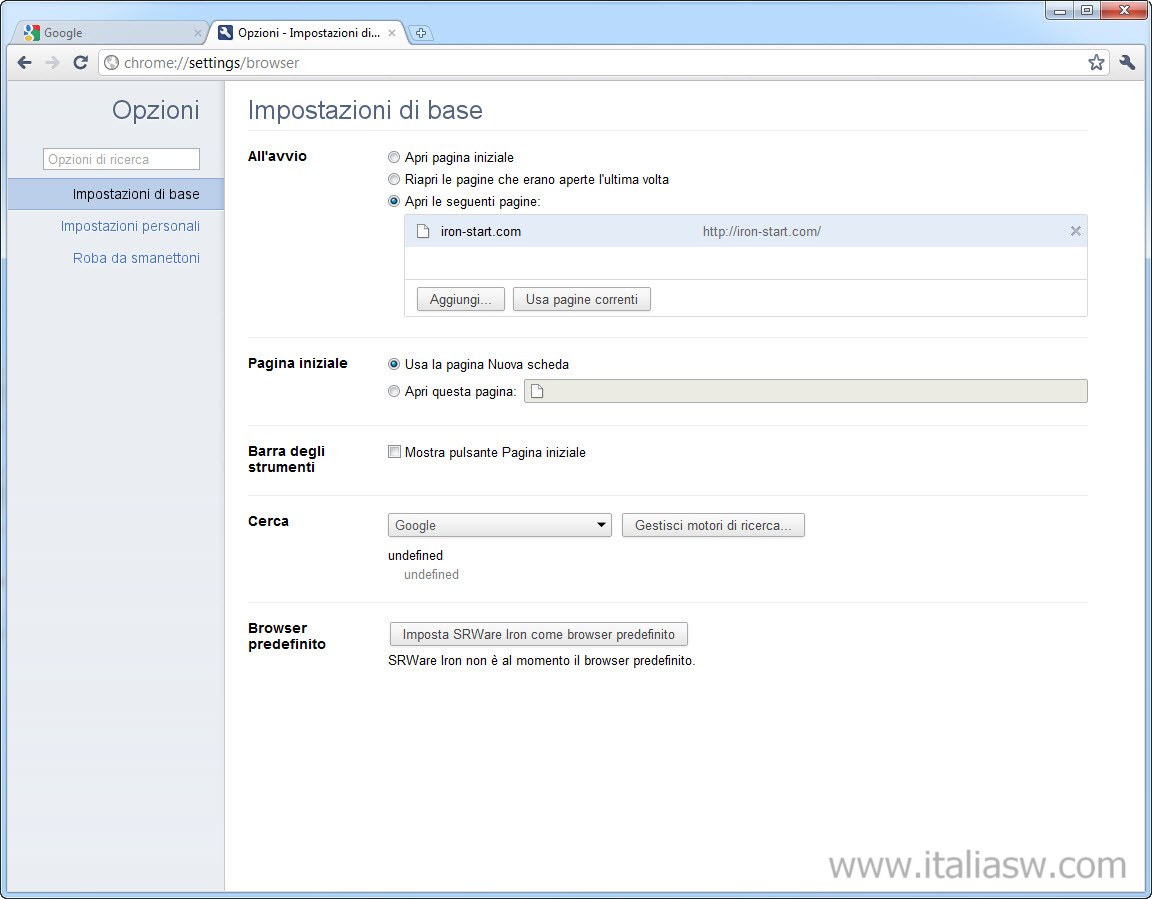
Task: Select Apri pagina iniziale radio button
Action: (394, 157)
